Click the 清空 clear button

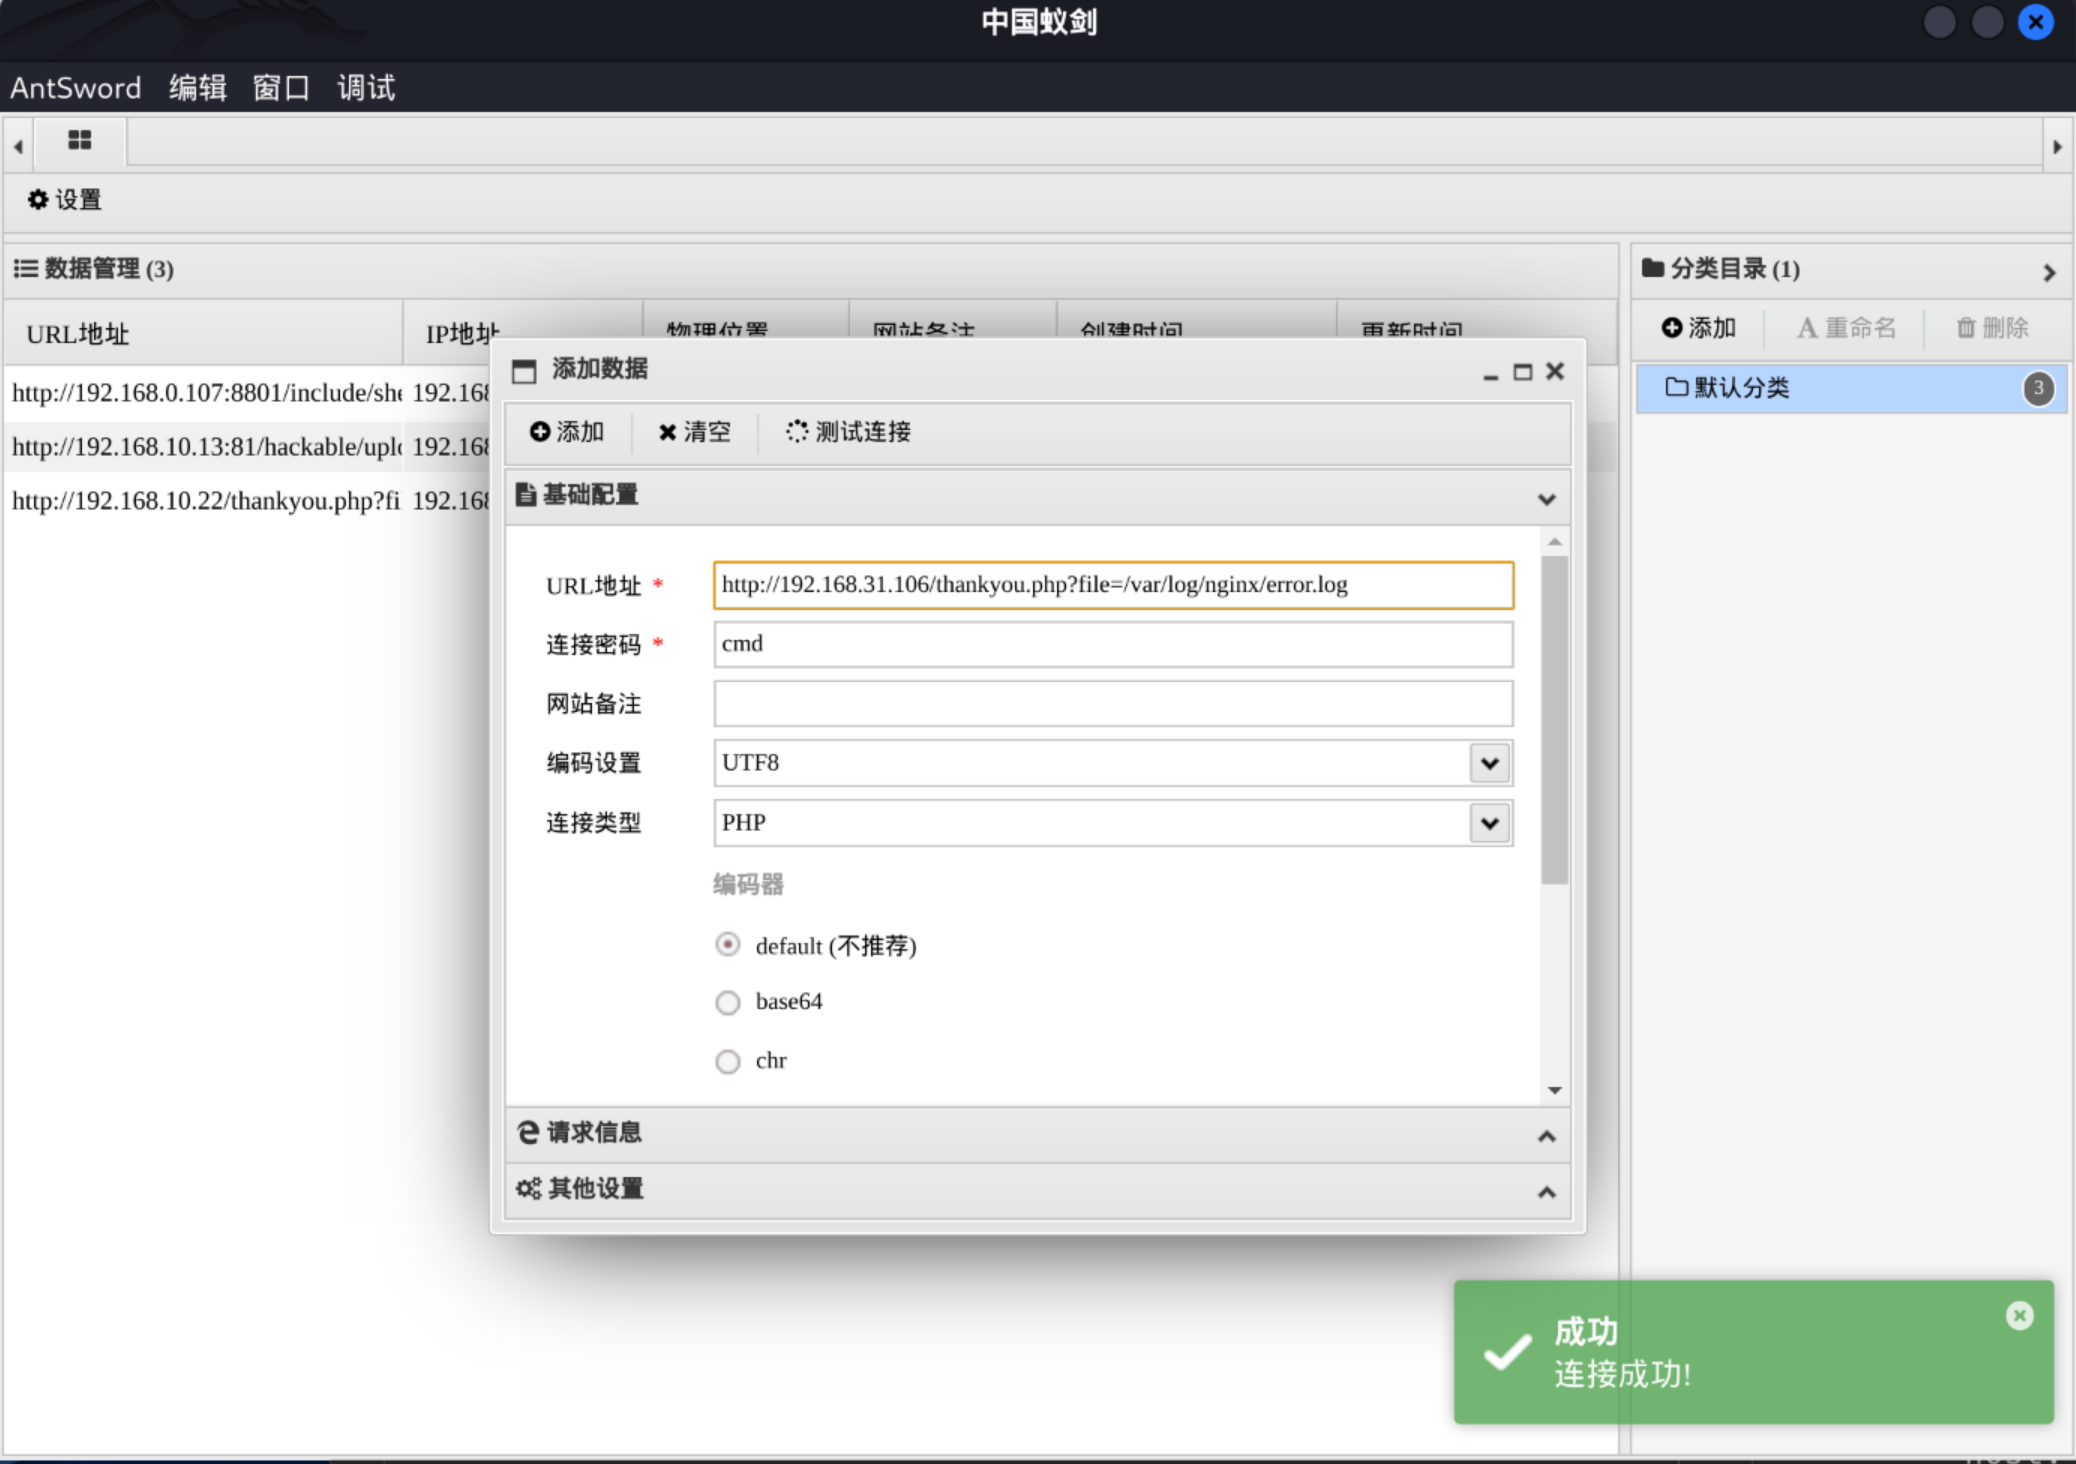[694, 431]
